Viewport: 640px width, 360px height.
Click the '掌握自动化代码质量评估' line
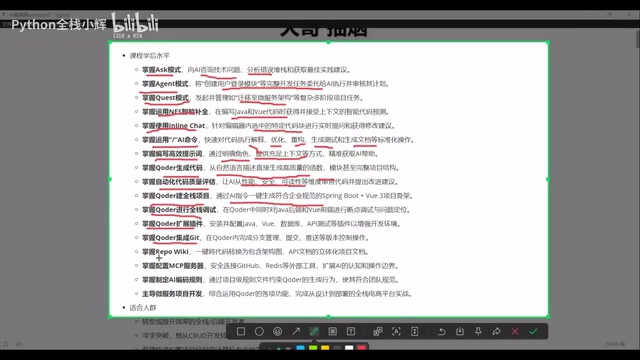click(x=270, y=182)
